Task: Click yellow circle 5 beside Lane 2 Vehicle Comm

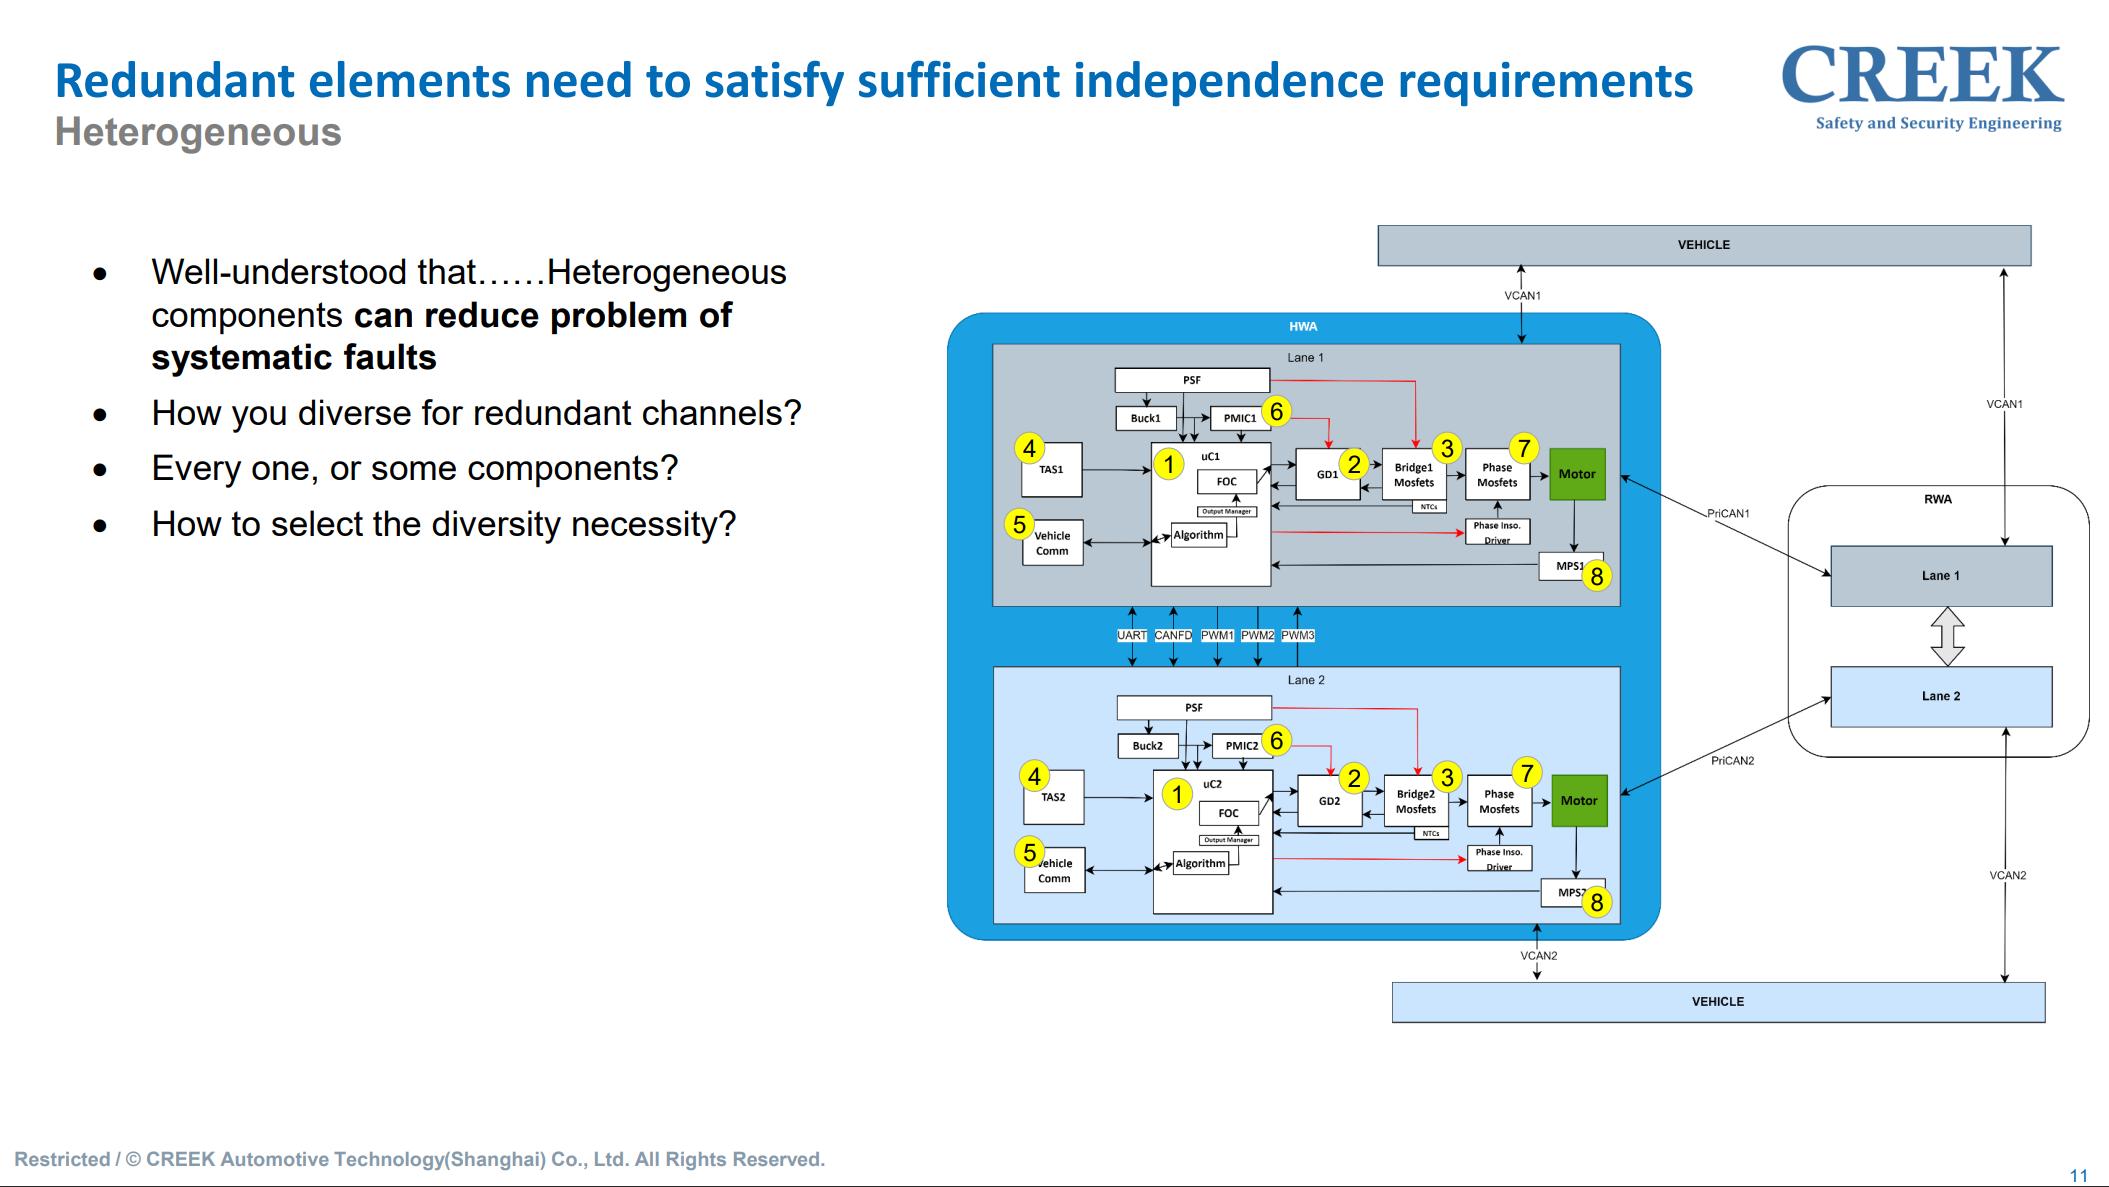Action: tap(1029, 853)
